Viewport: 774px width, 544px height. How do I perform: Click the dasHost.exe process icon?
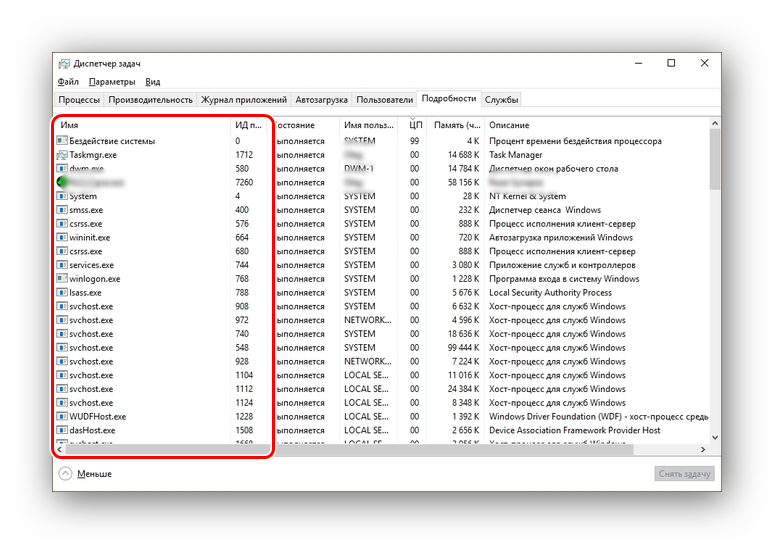(62, 430)
